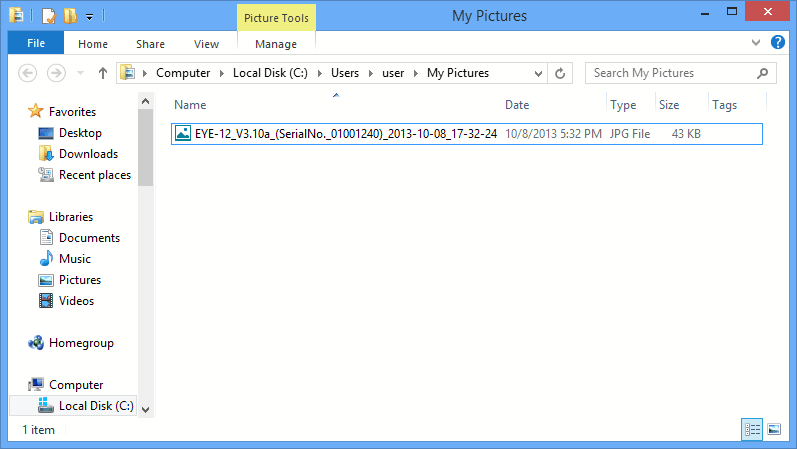
Task: Click the Libraries folder icon
Action: [x=36, y=217]
